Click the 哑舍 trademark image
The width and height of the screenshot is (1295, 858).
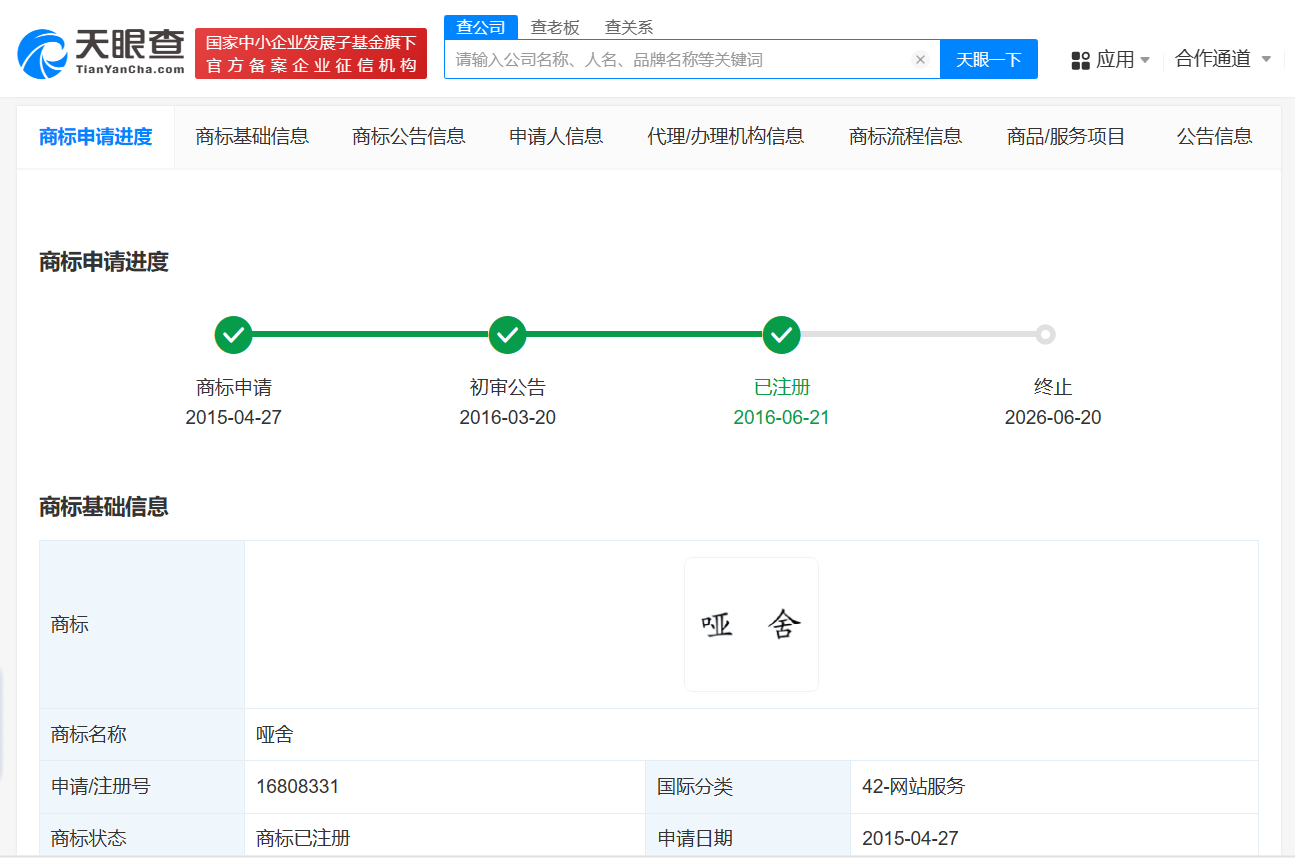(751, 624)
